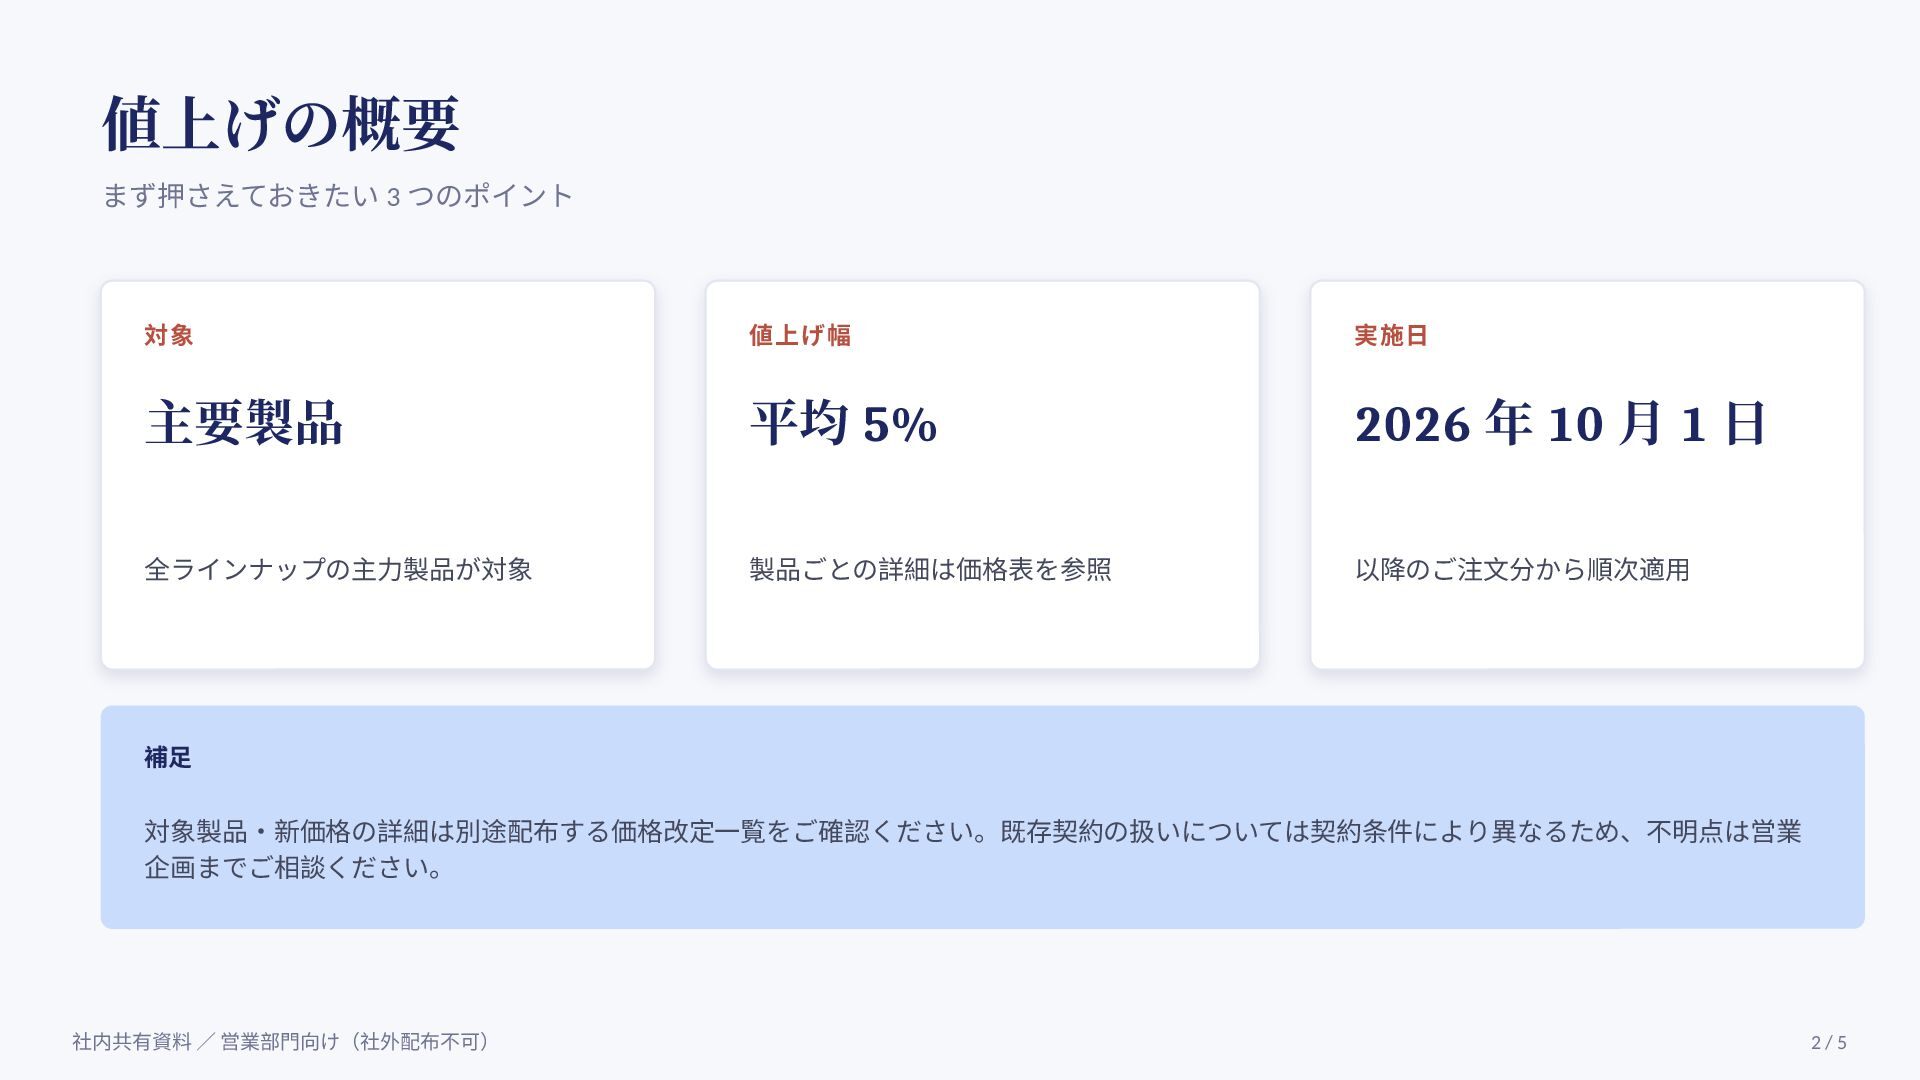Viewport: 1920px width, 1080px height.
Task: Click the red 値上げ幅 card label
Action: 800,335
